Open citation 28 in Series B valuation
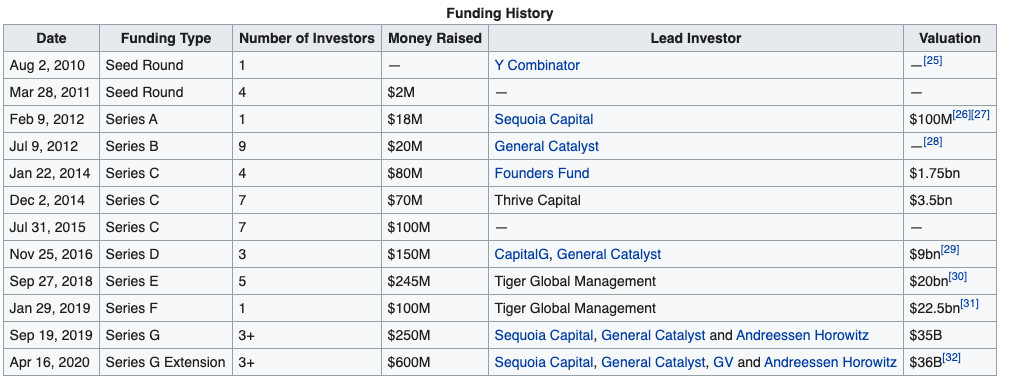 pos(933,142)
